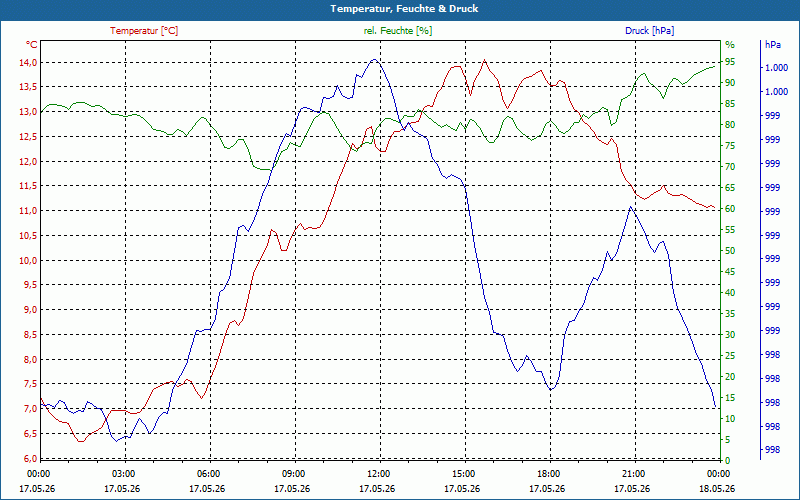Click the '10,0' temperature axis value
Viewport: 800px width, 500px height.
tap(28, 261)
